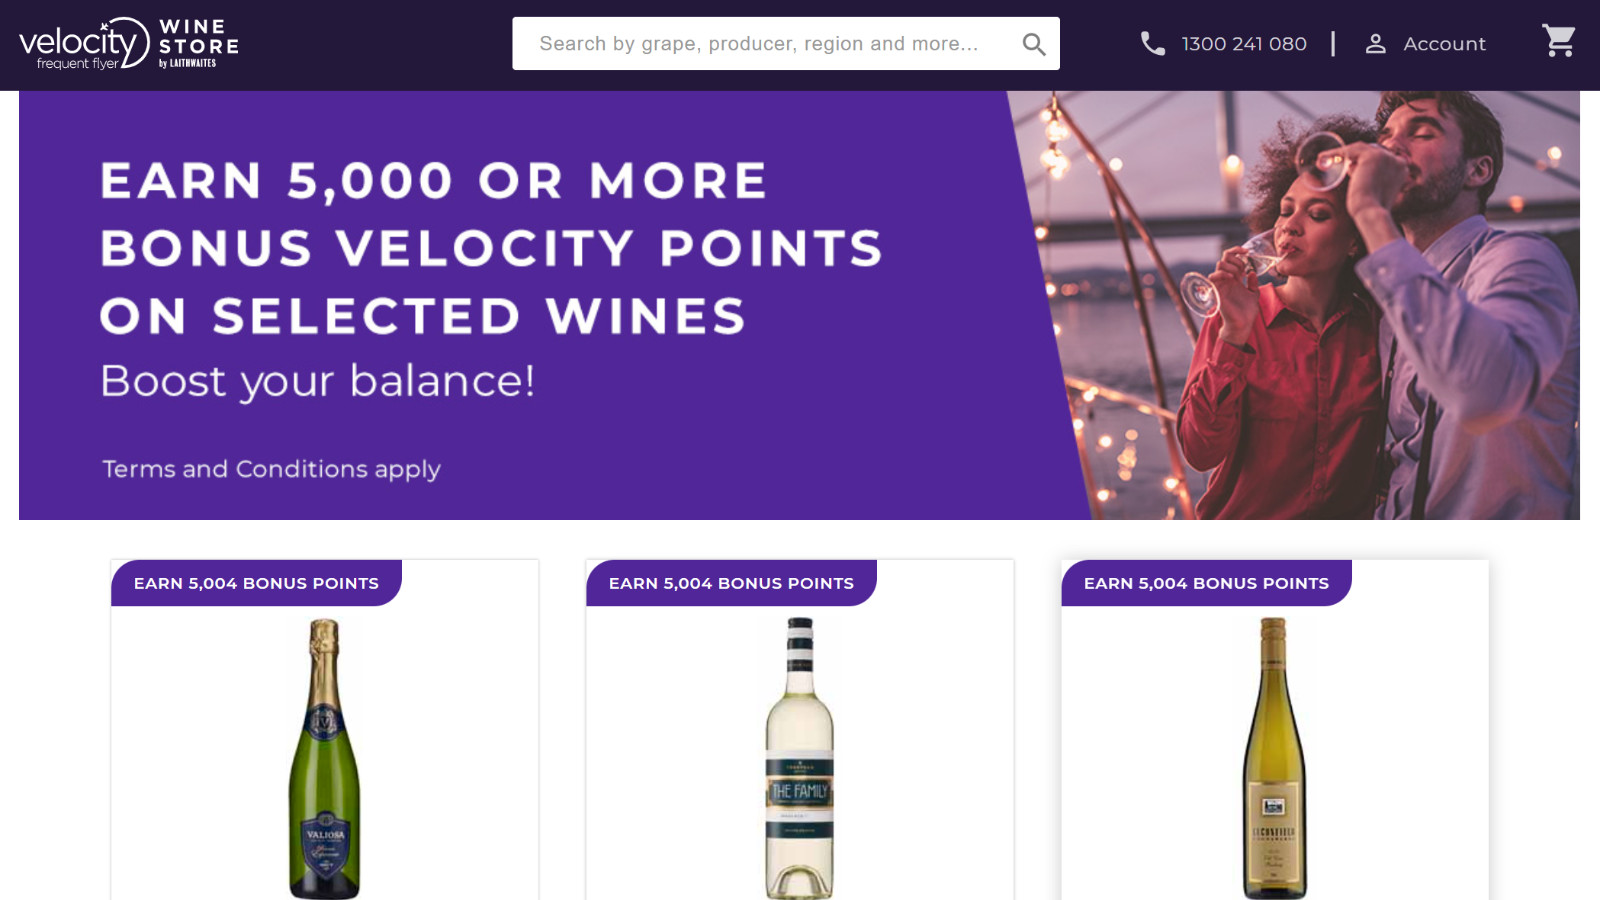Select the middle wine's bonus points badge

(732, 583)
